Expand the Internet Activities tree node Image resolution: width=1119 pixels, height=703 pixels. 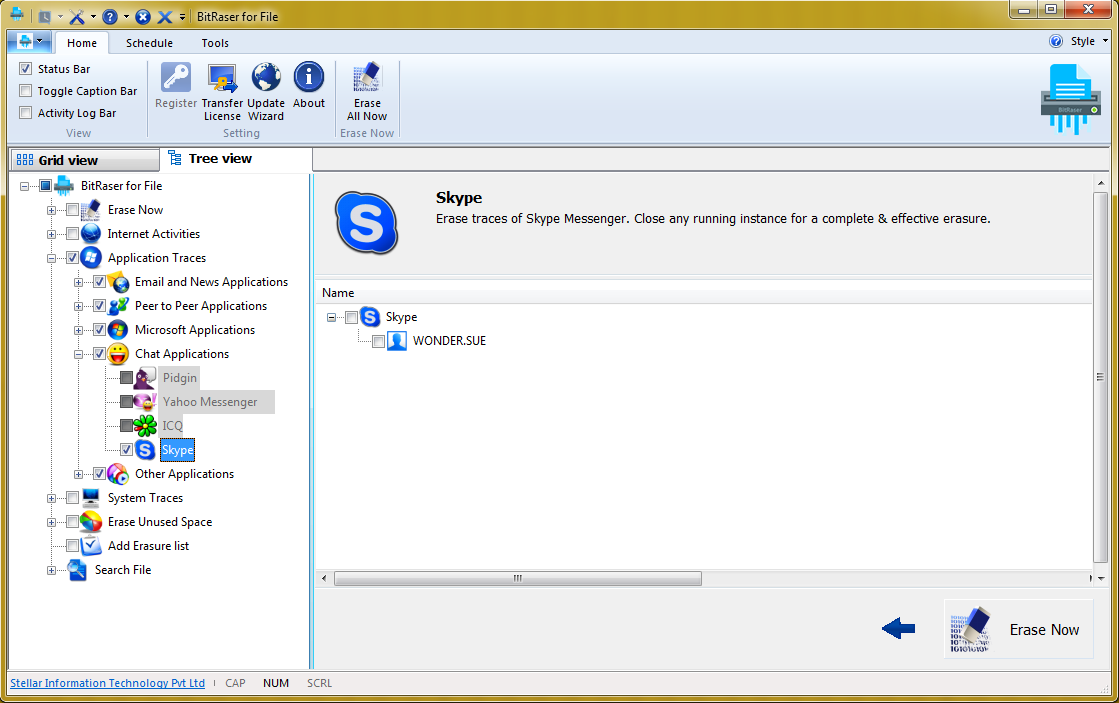click(52, 234)
